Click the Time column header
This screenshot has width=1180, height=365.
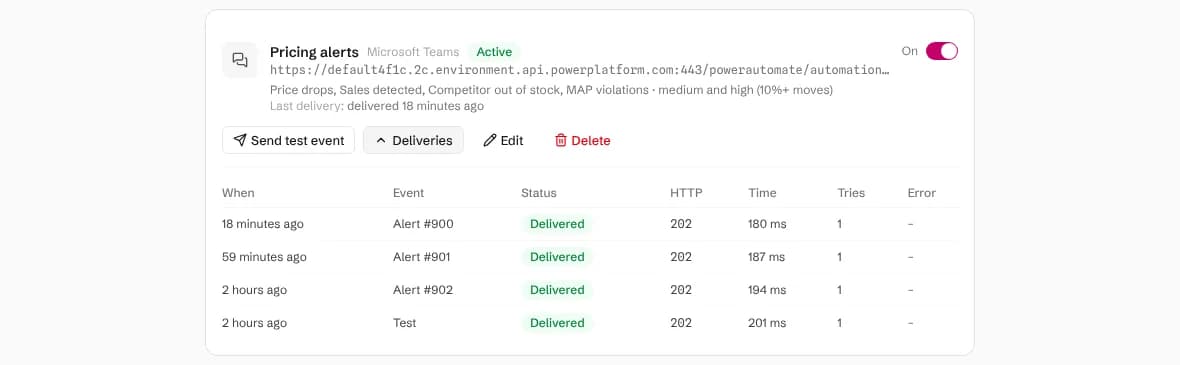[x=762, y=193]
